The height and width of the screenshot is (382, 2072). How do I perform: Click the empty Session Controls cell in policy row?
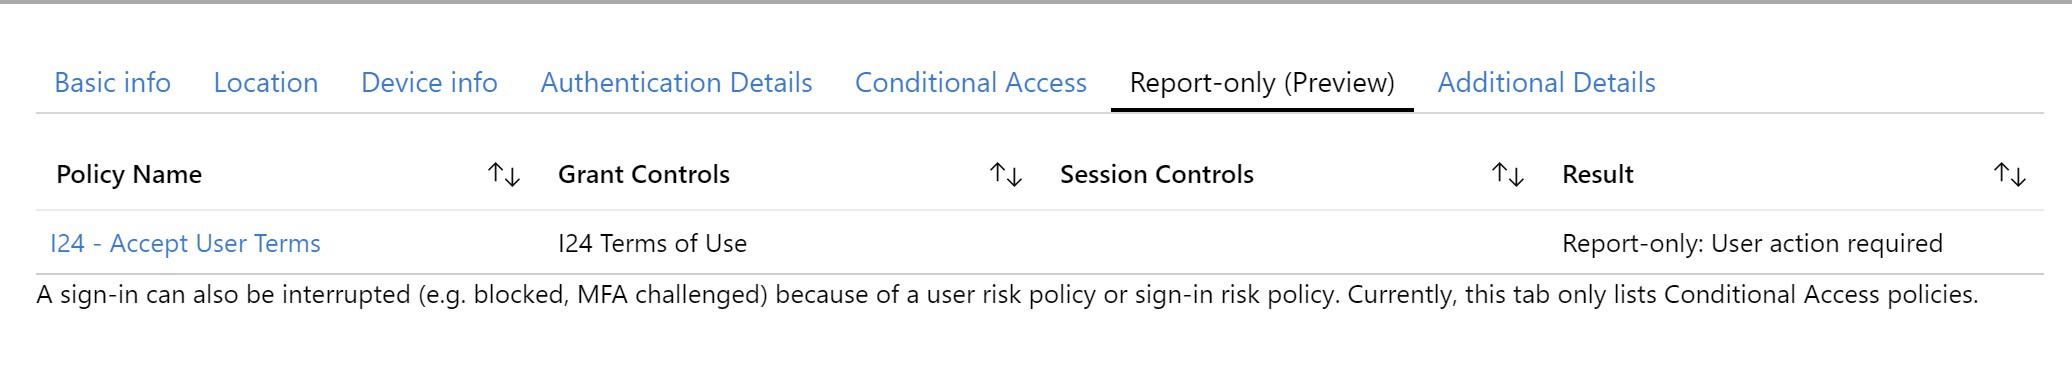click(x=1291, y=243)
